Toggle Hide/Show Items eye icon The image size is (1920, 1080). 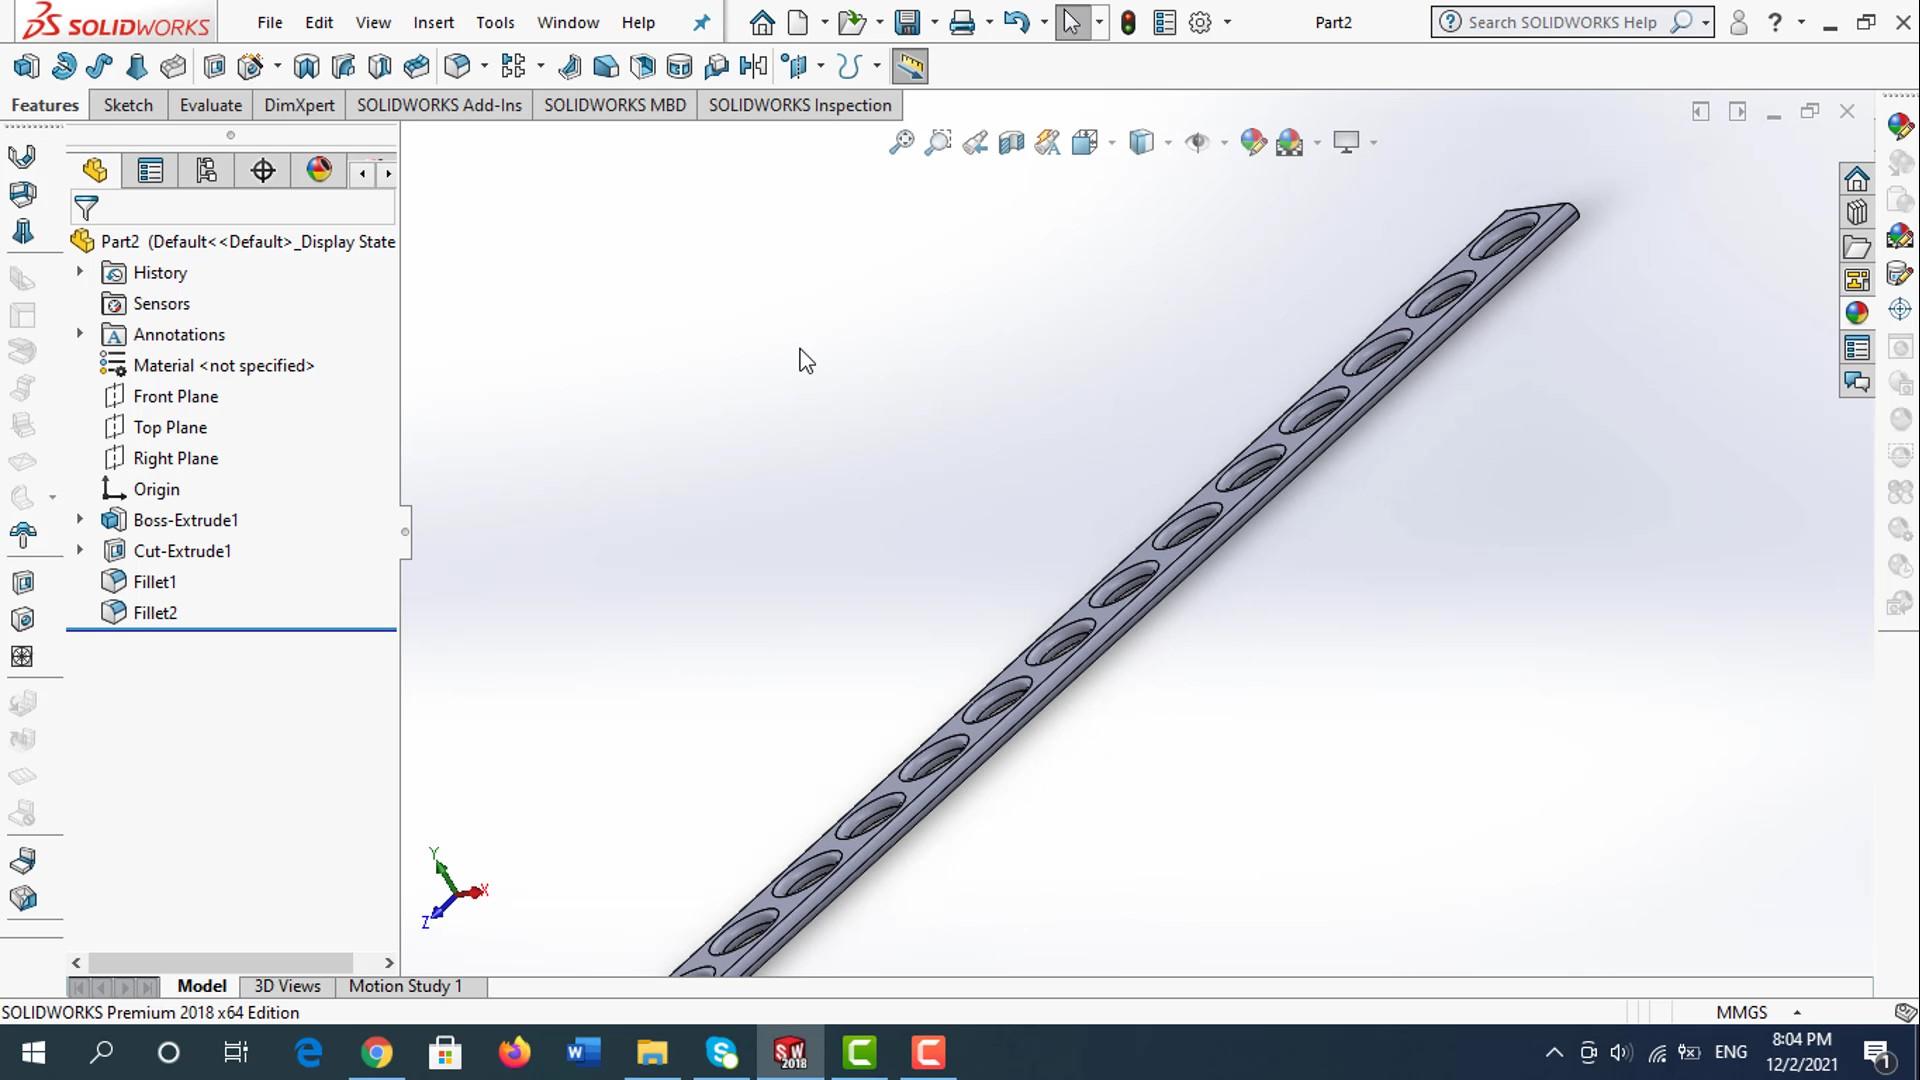point(1199,142)
